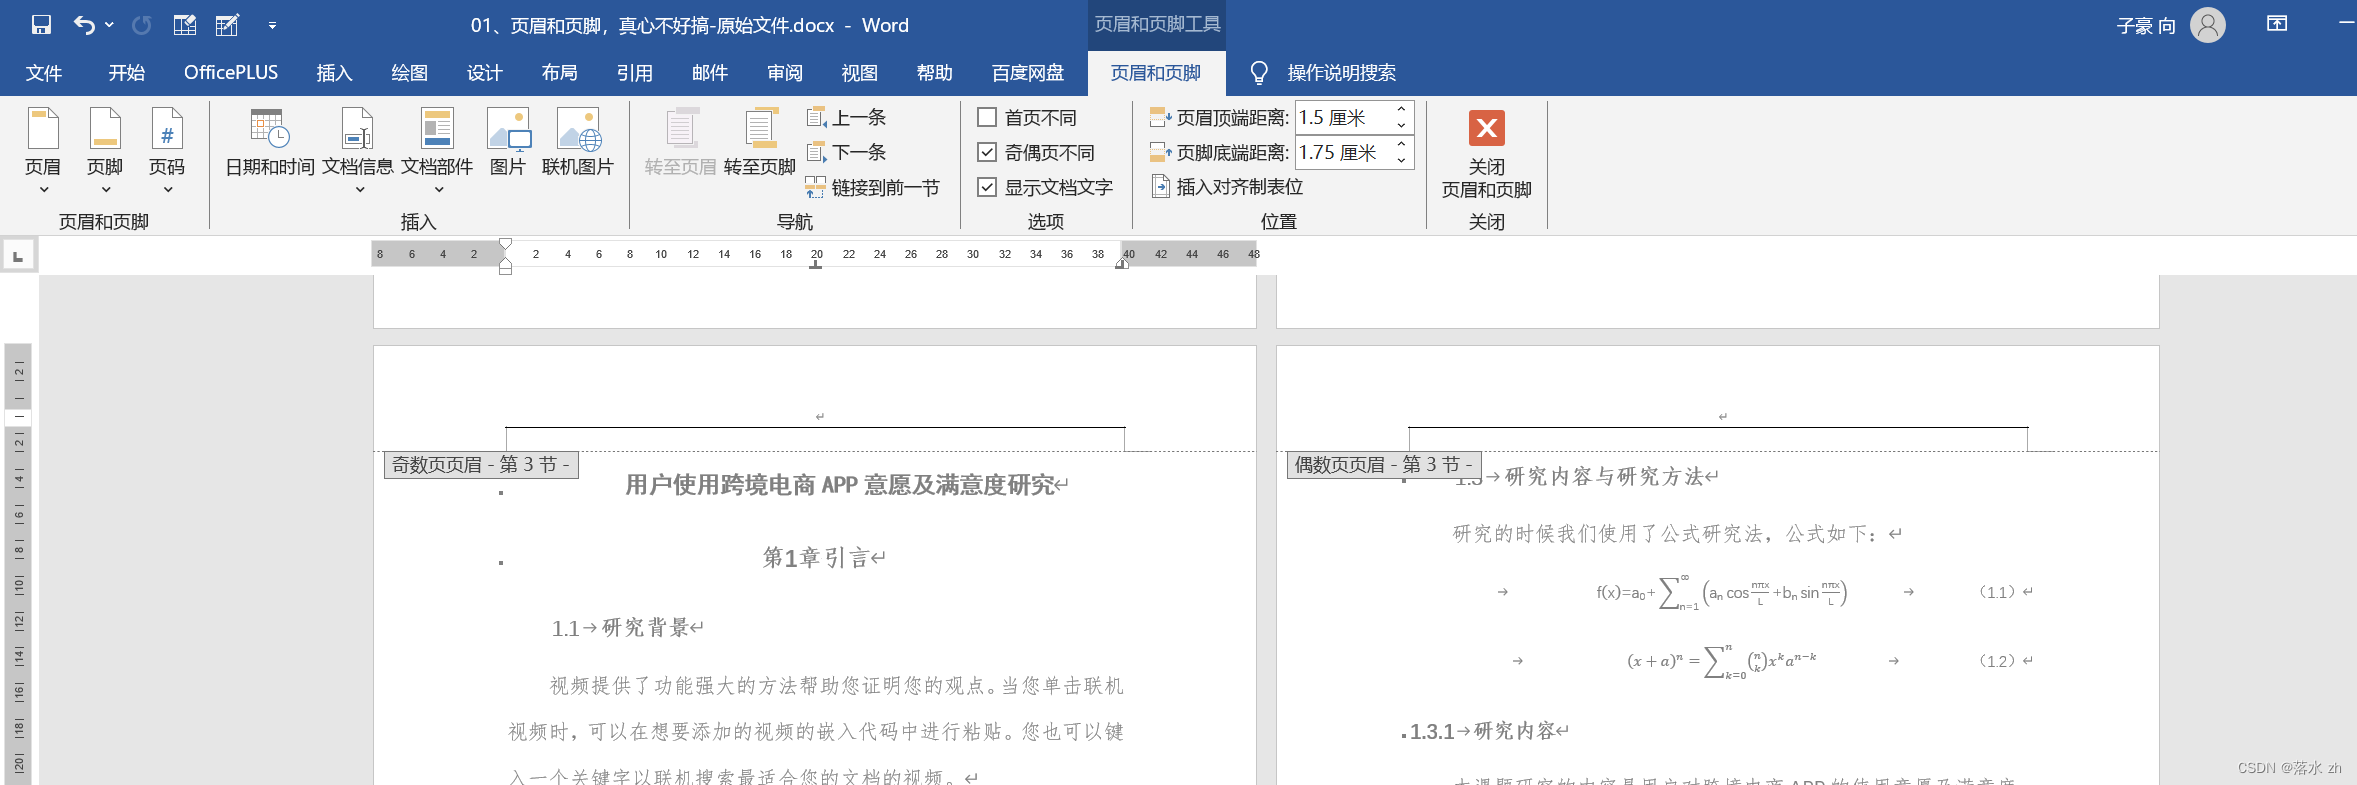
Task: Toggle 奇偶页不同 checkbox
Action: click(987, 153)
